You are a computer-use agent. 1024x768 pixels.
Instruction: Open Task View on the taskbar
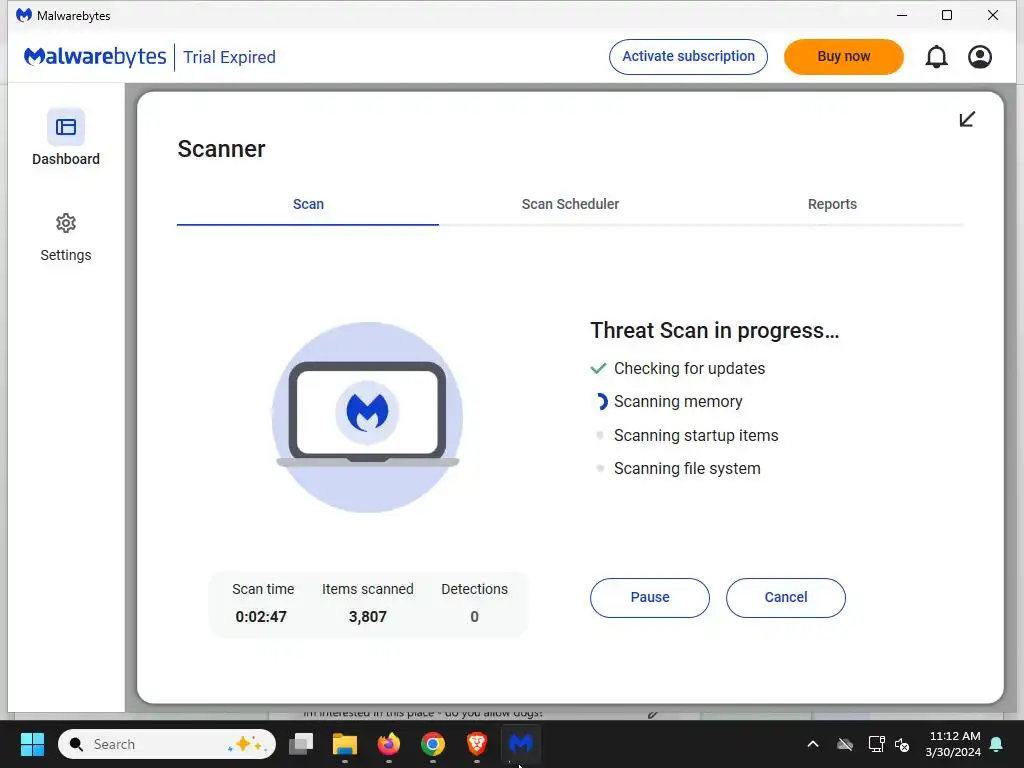[301, 744]
